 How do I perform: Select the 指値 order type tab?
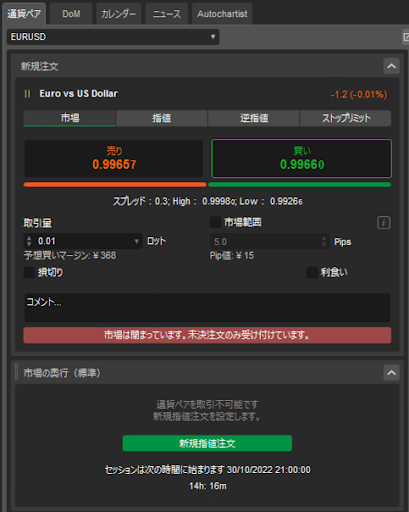[x=161, y=118]
